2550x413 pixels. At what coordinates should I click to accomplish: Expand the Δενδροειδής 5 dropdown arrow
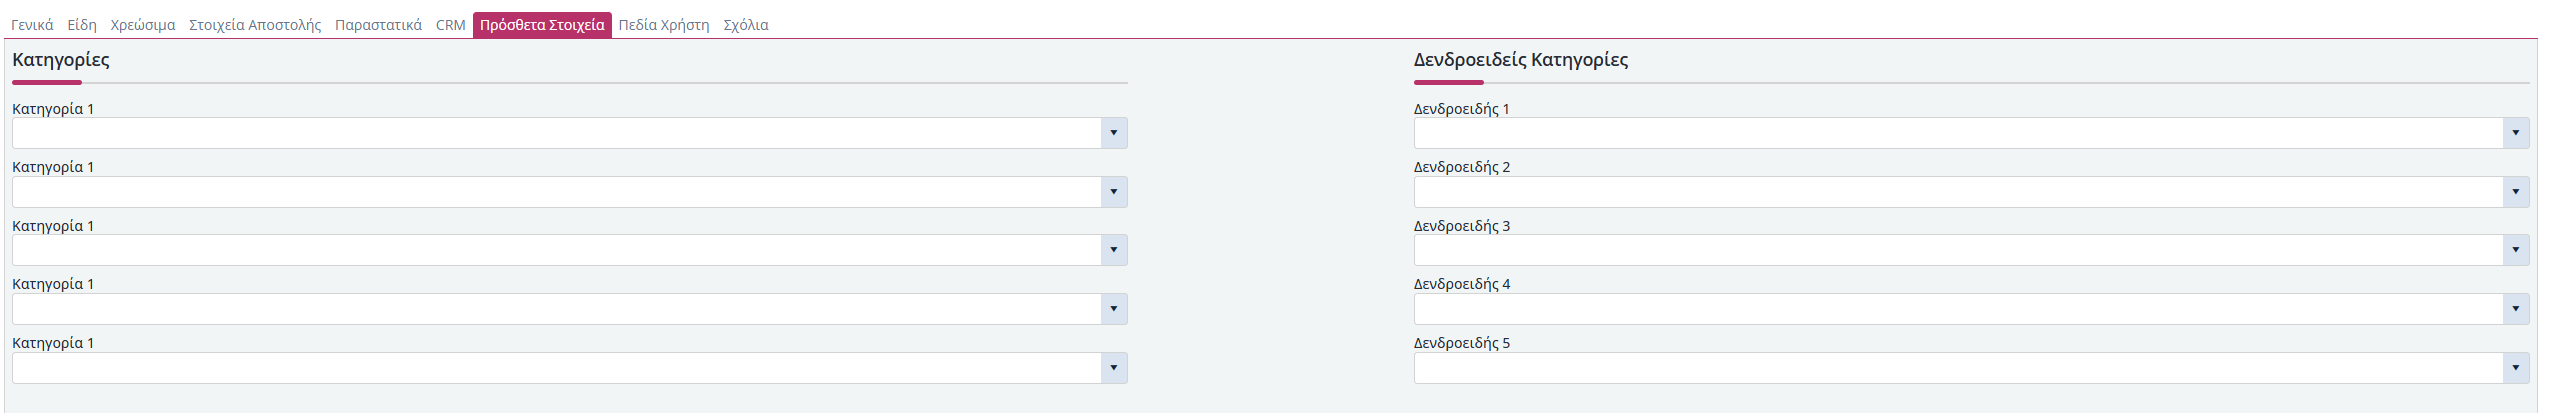(x=2515, y=368)
